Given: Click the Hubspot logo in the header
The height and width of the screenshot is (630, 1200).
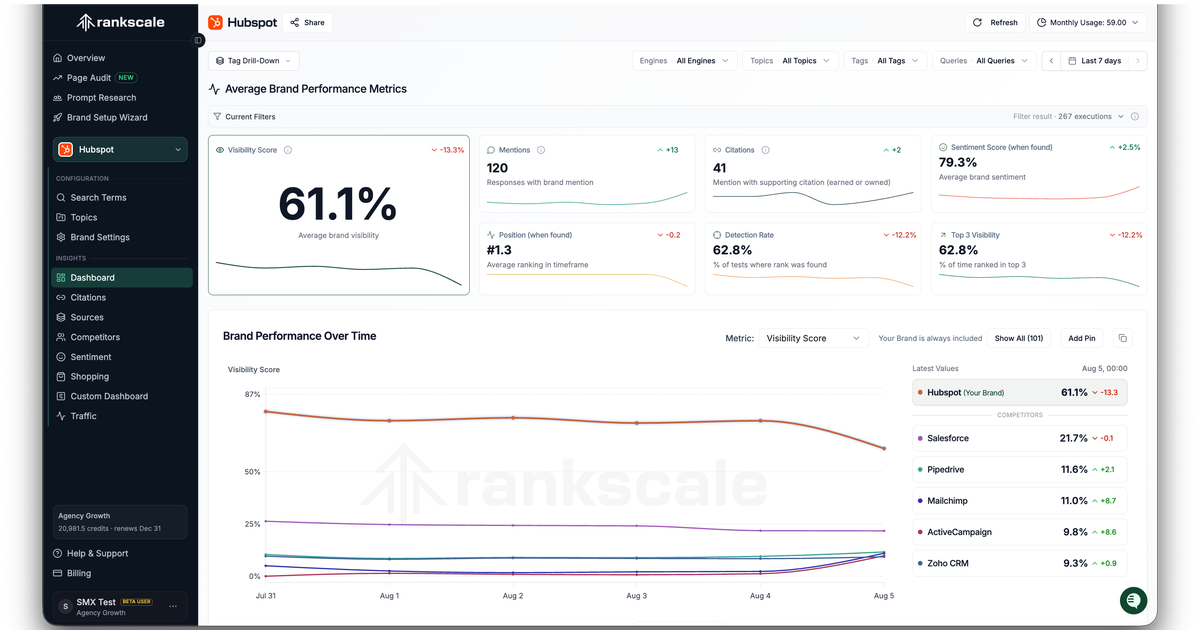Looking at the screenshot, I should (216, 22).
